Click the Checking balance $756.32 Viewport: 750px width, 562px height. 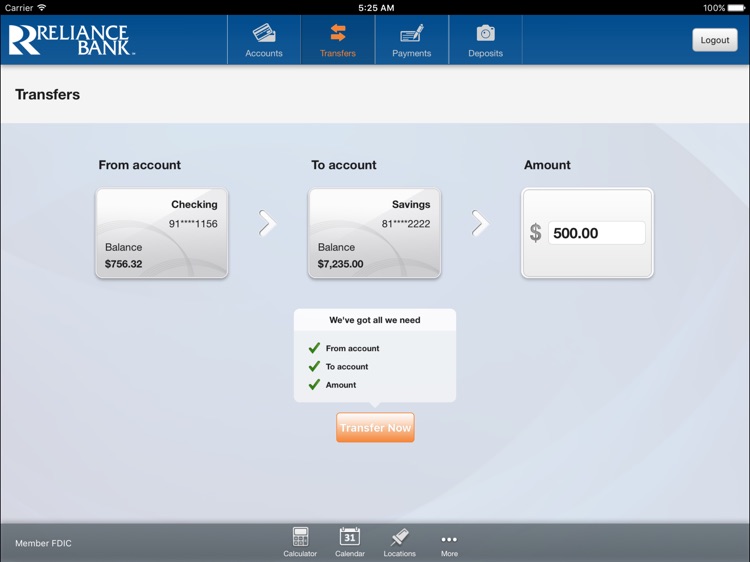[x=123, y=264]
